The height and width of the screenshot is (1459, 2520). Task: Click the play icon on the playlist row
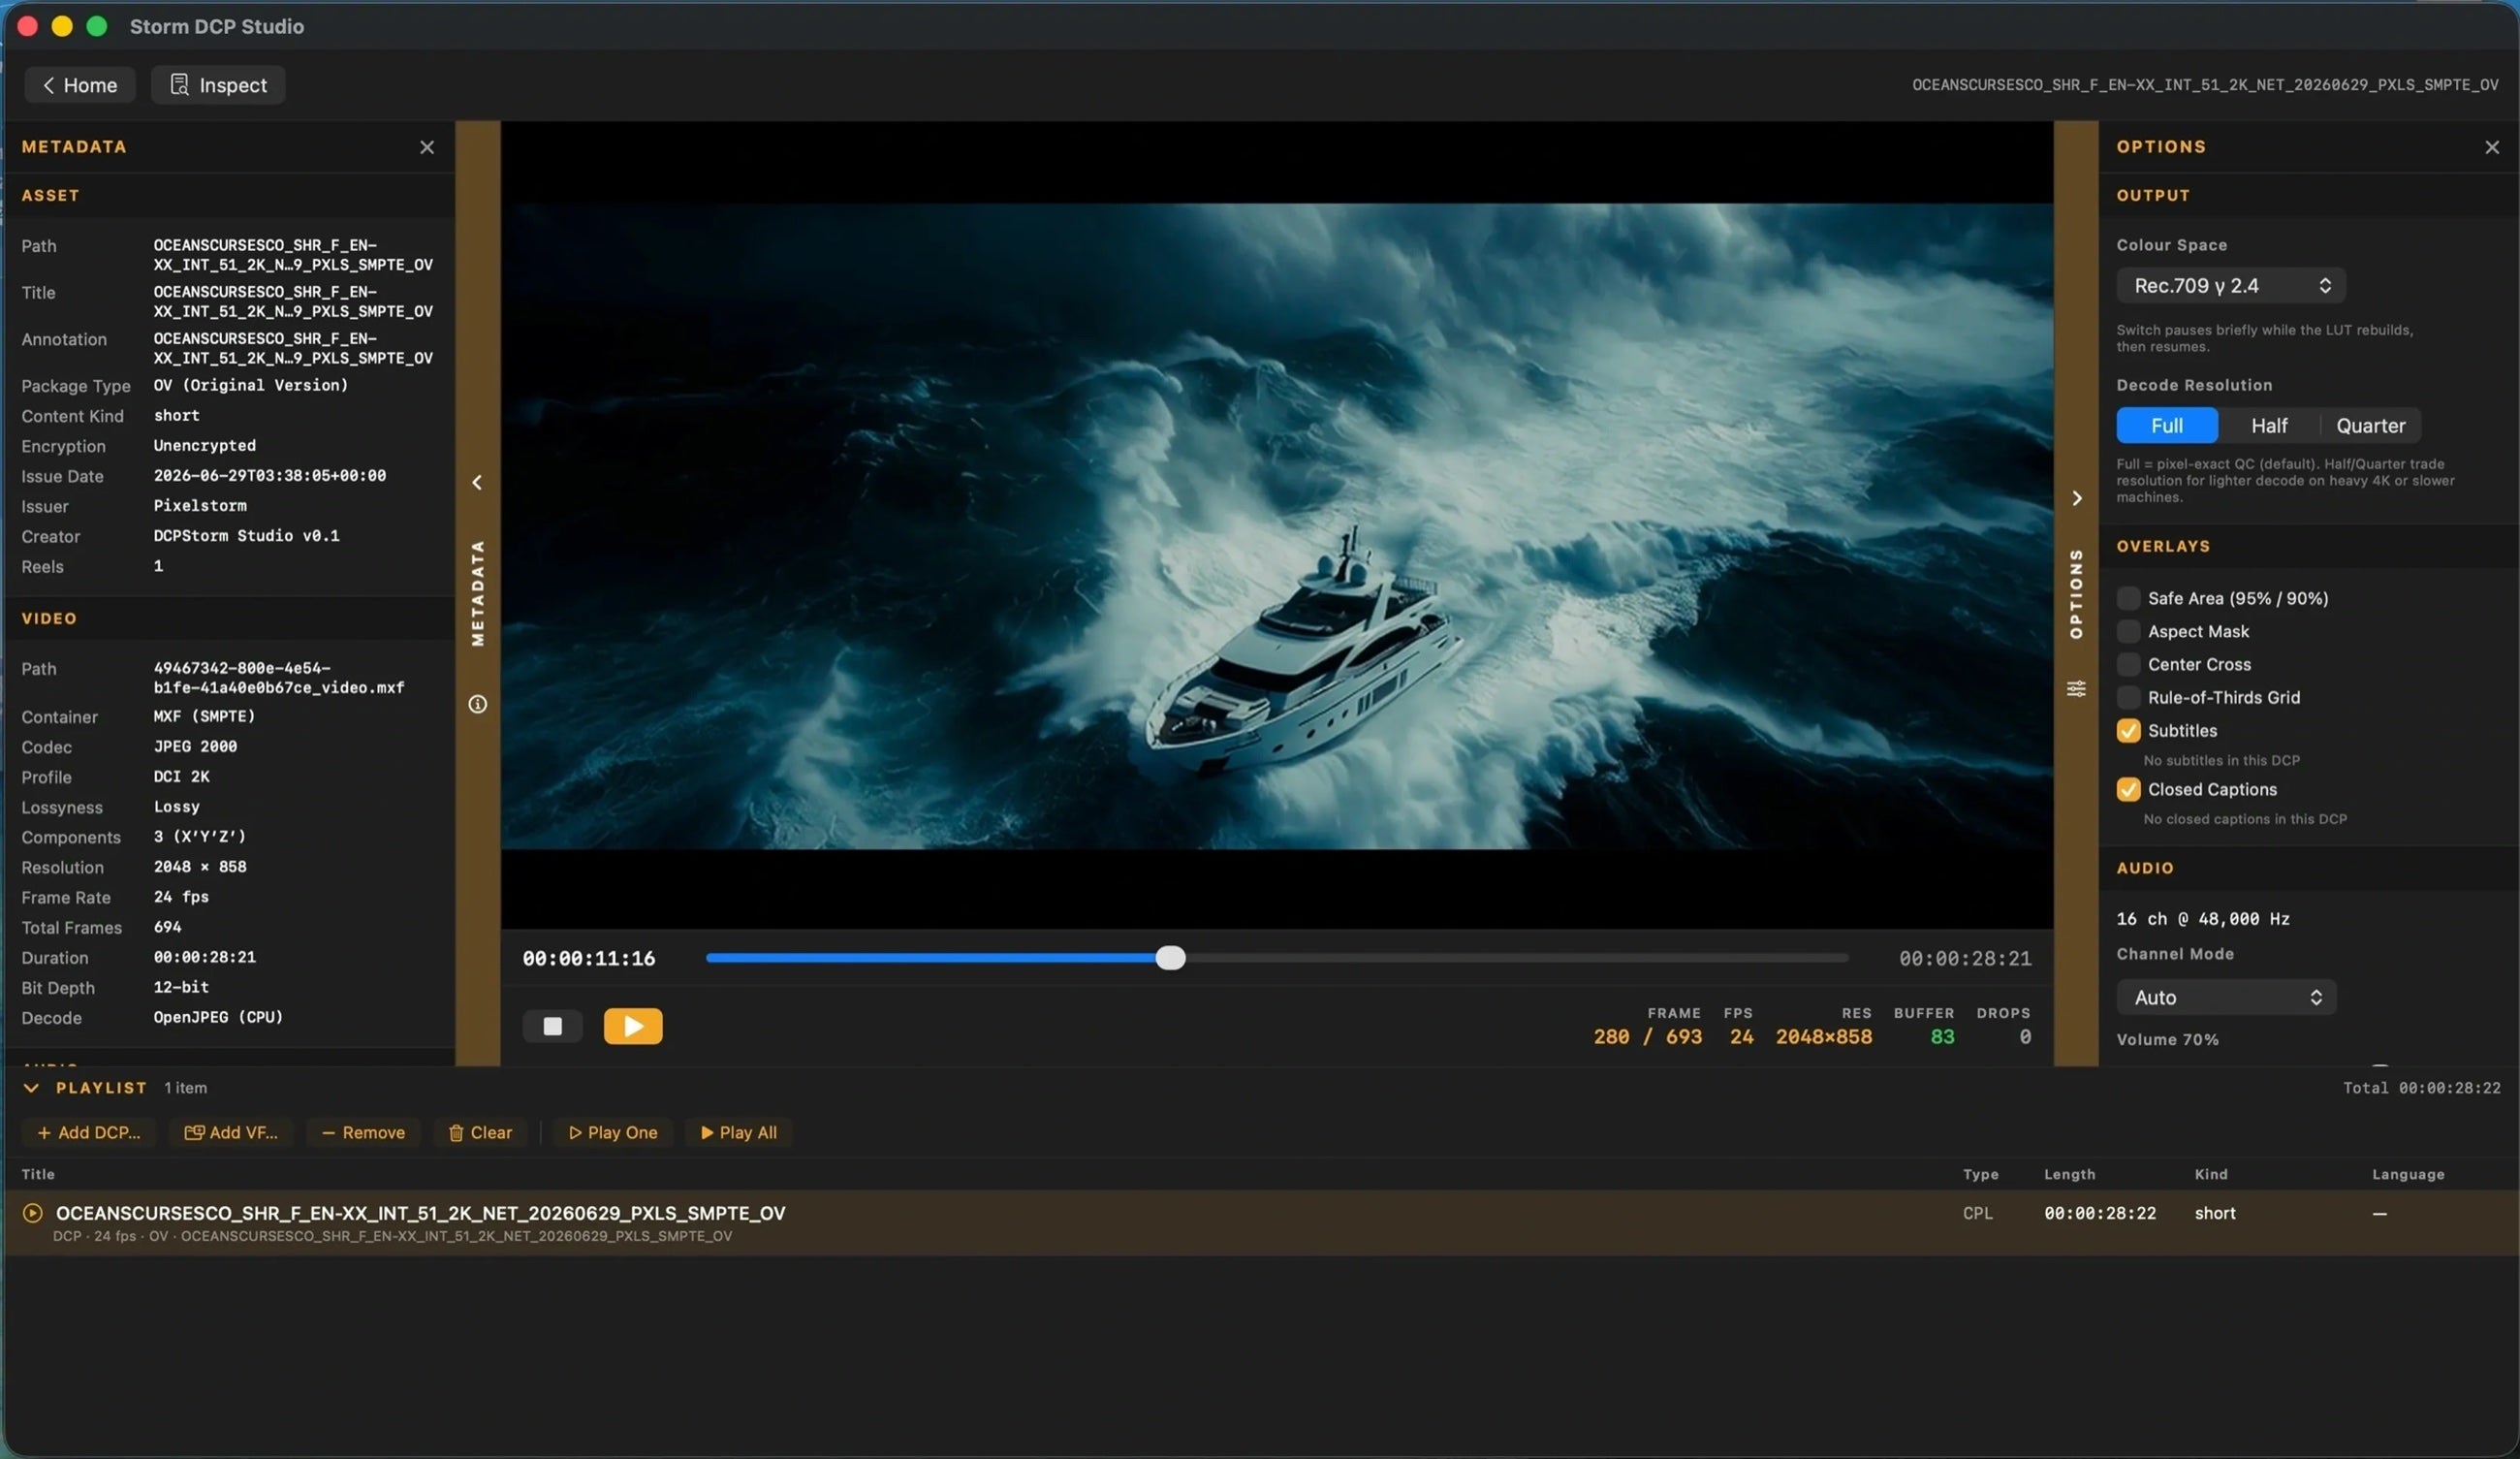pos(33,1214)
